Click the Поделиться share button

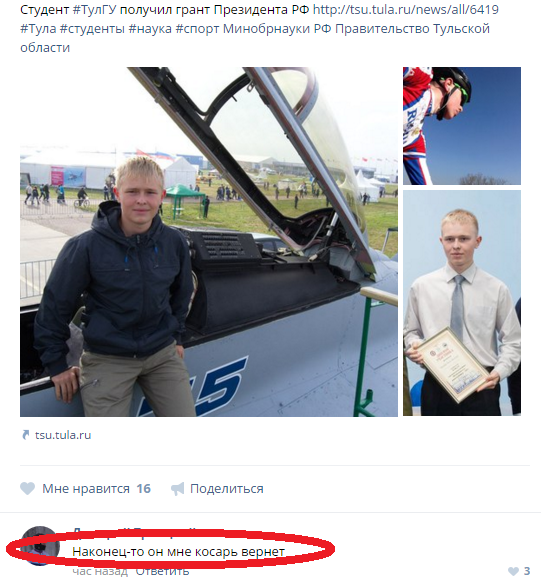tap(227, 488)
